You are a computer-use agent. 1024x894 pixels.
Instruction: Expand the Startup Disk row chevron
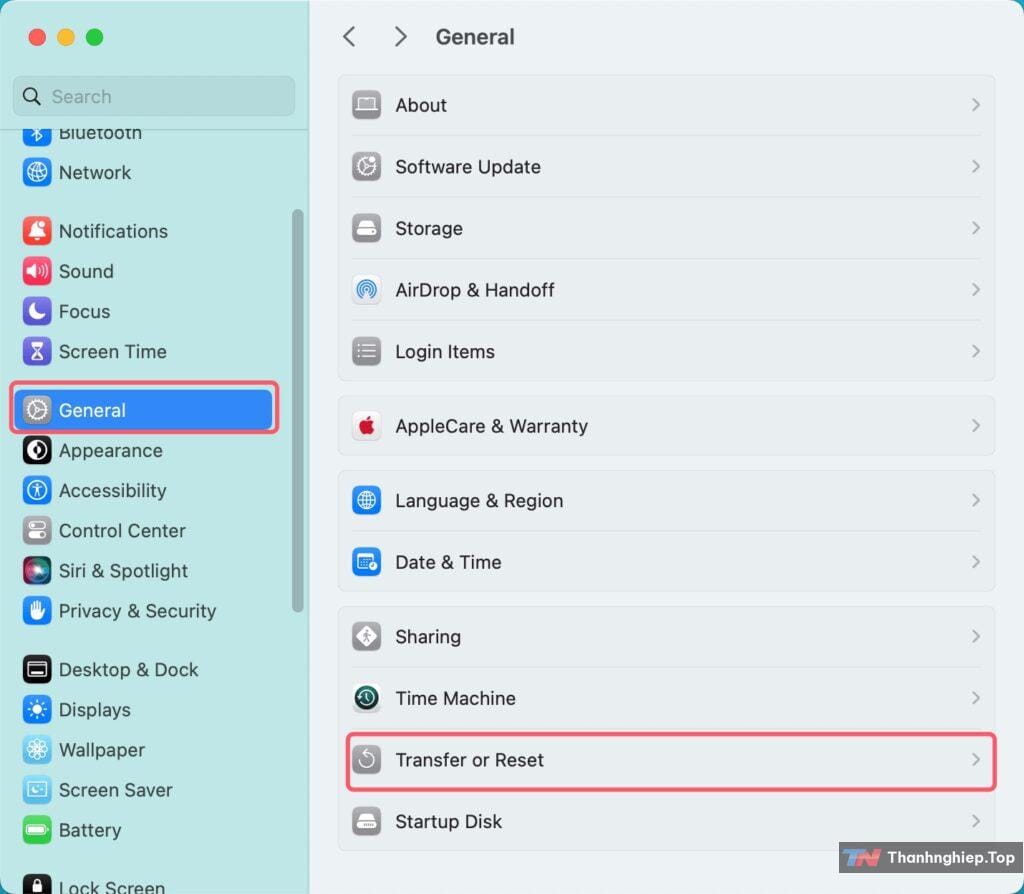(976, 821)
